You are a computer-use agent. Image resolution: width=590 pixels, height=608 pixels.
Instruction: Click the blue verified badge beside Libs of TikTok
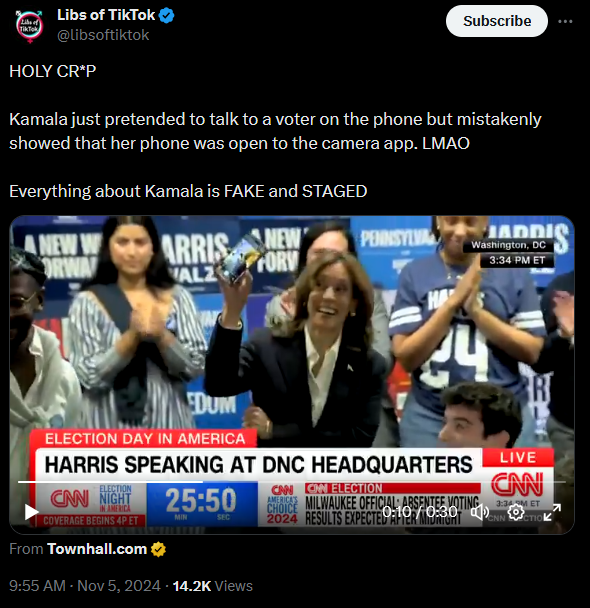167,16
